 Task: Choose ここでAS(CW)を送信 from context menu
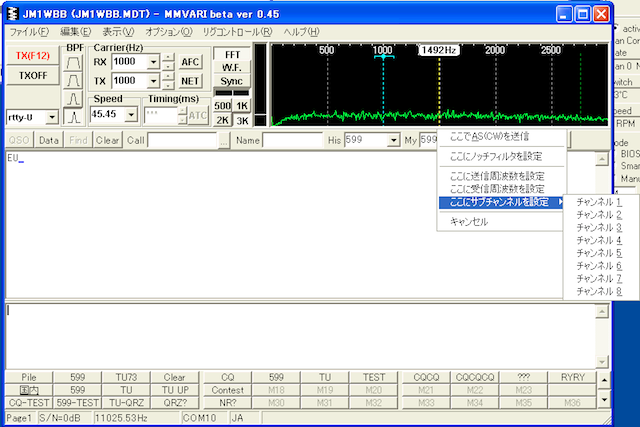coord(501,137)
